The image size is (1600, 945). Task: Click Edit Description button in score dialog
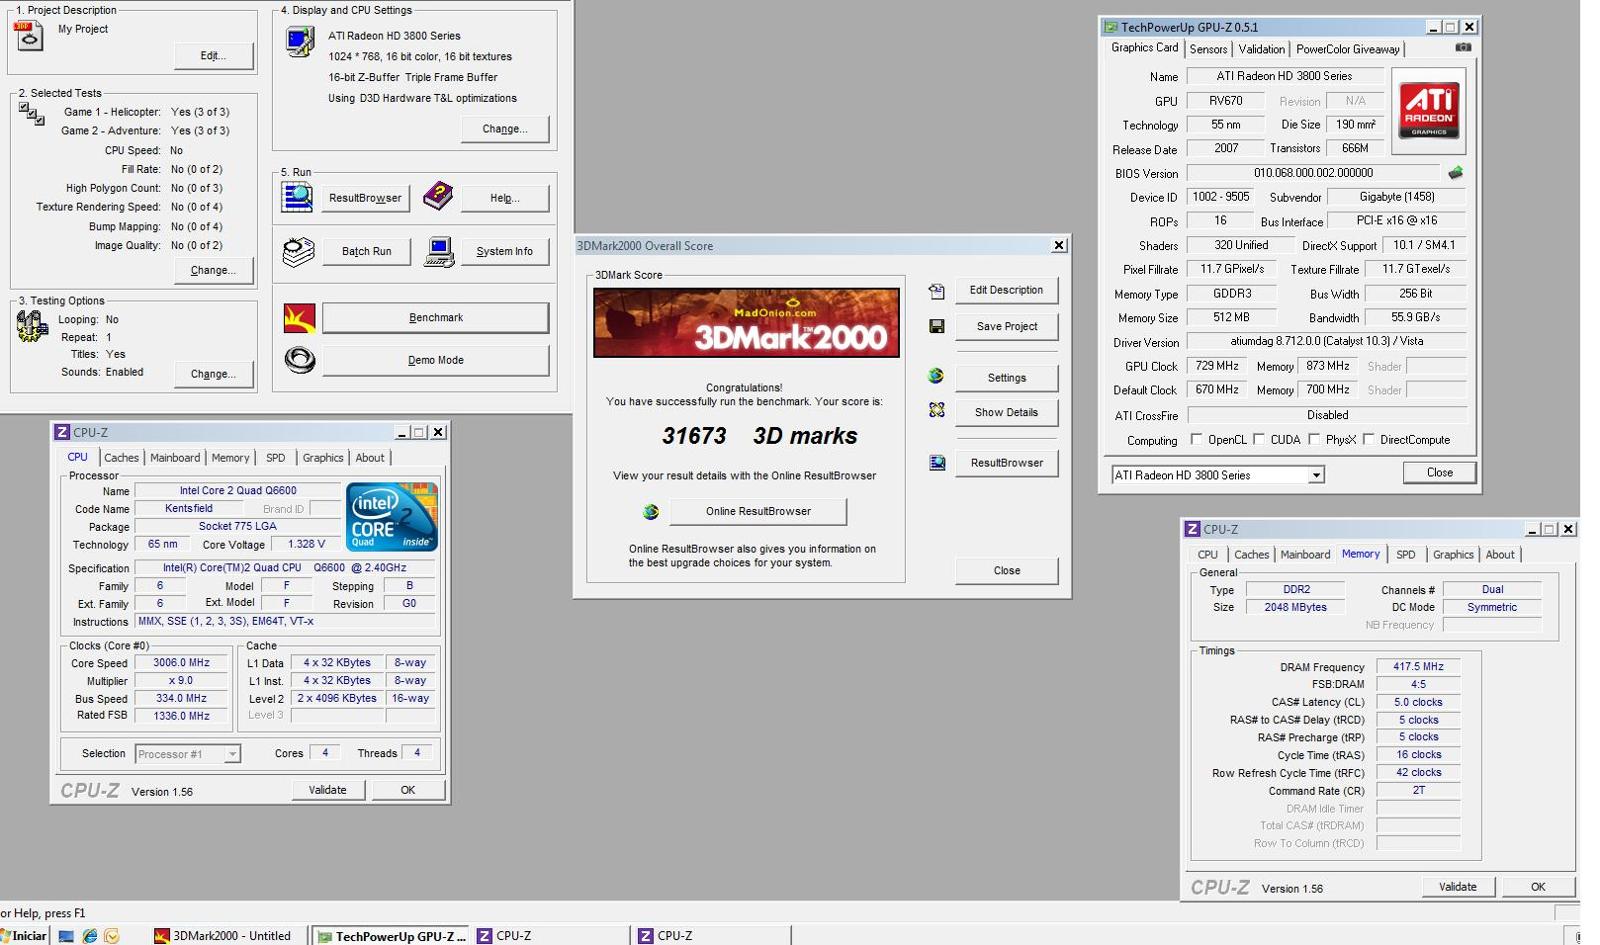coord(1006,290)
